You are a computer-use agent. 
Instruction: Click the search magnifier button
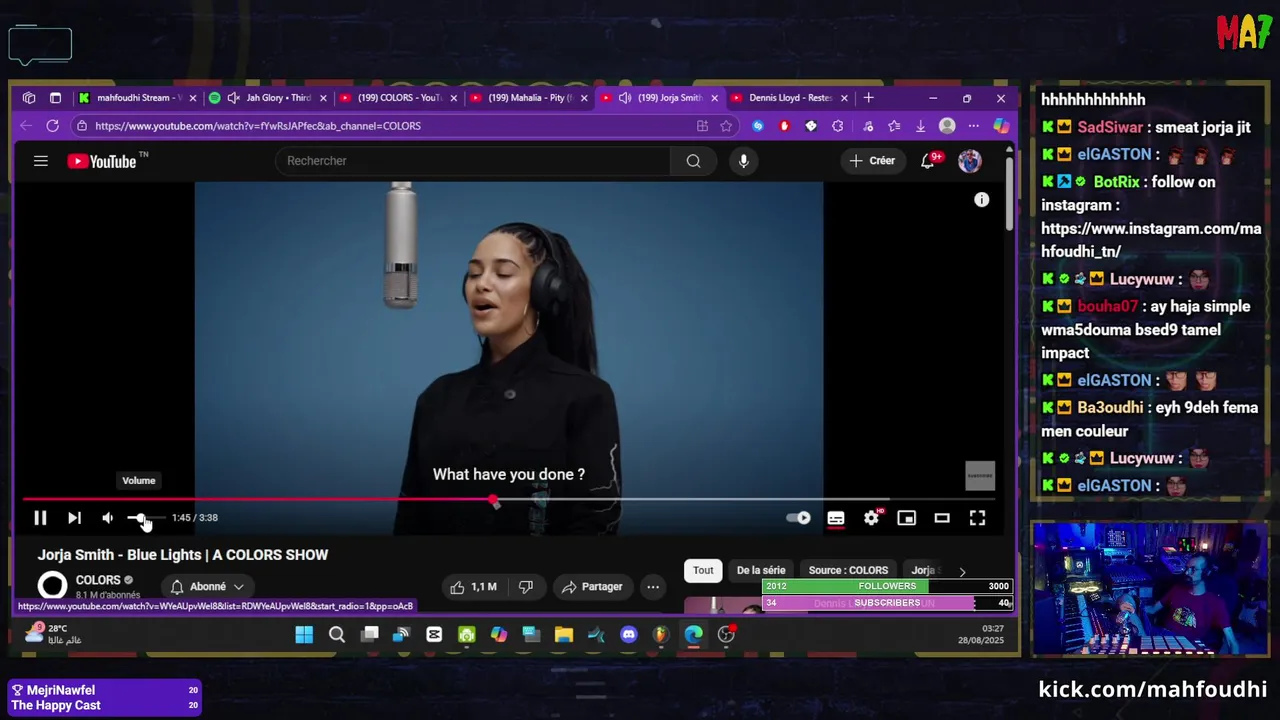[694, 161]
